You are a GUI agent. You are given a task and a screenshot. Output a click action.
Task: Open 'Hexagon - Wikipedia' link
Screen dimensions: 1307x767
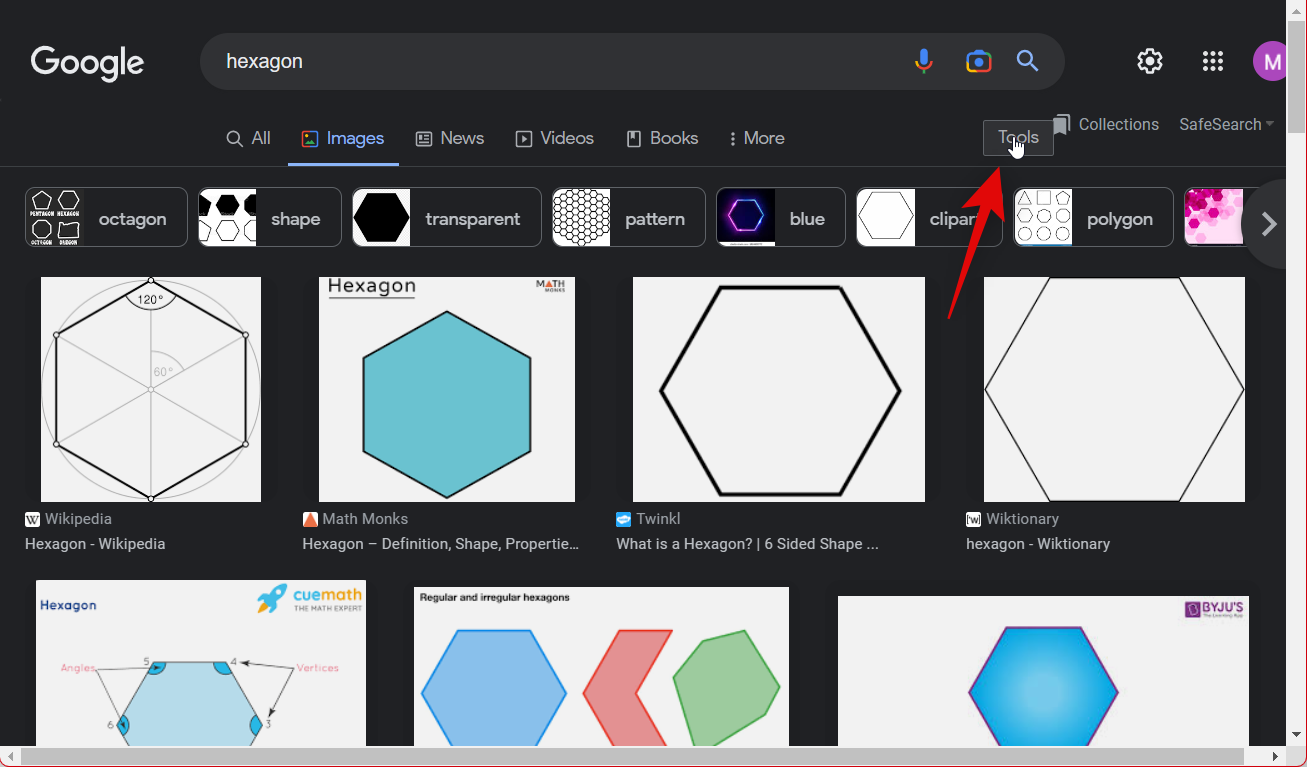[x=95, y=544]
